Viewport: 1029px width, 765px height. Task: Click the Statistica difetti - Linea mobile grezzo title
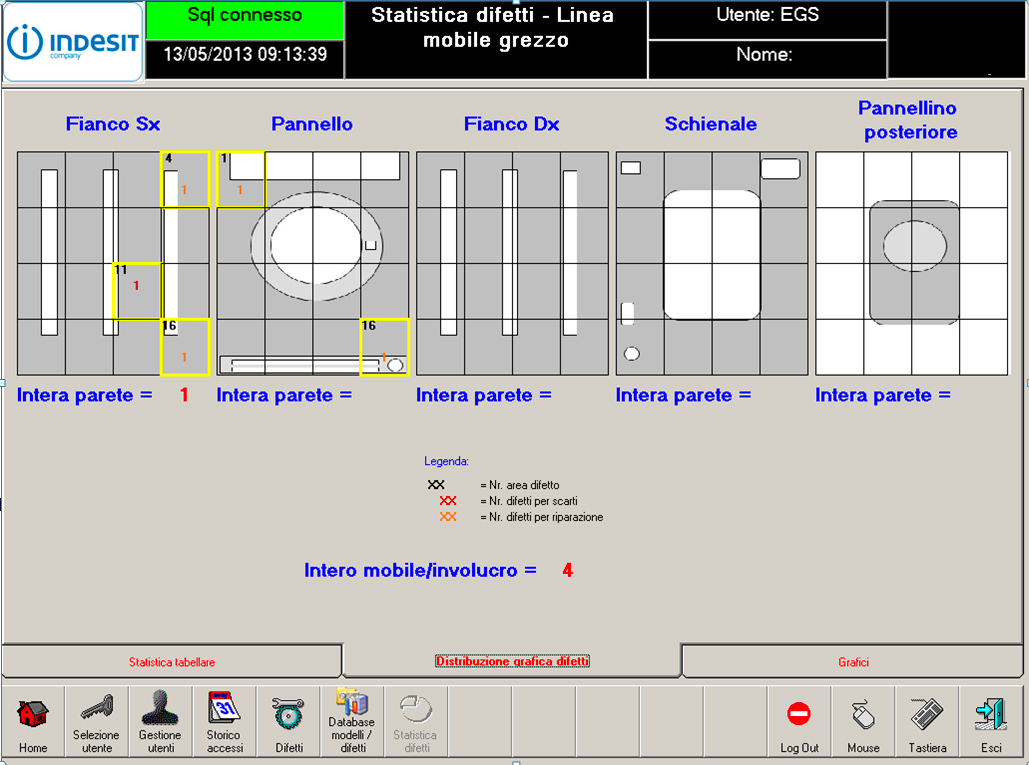[495, 28]
